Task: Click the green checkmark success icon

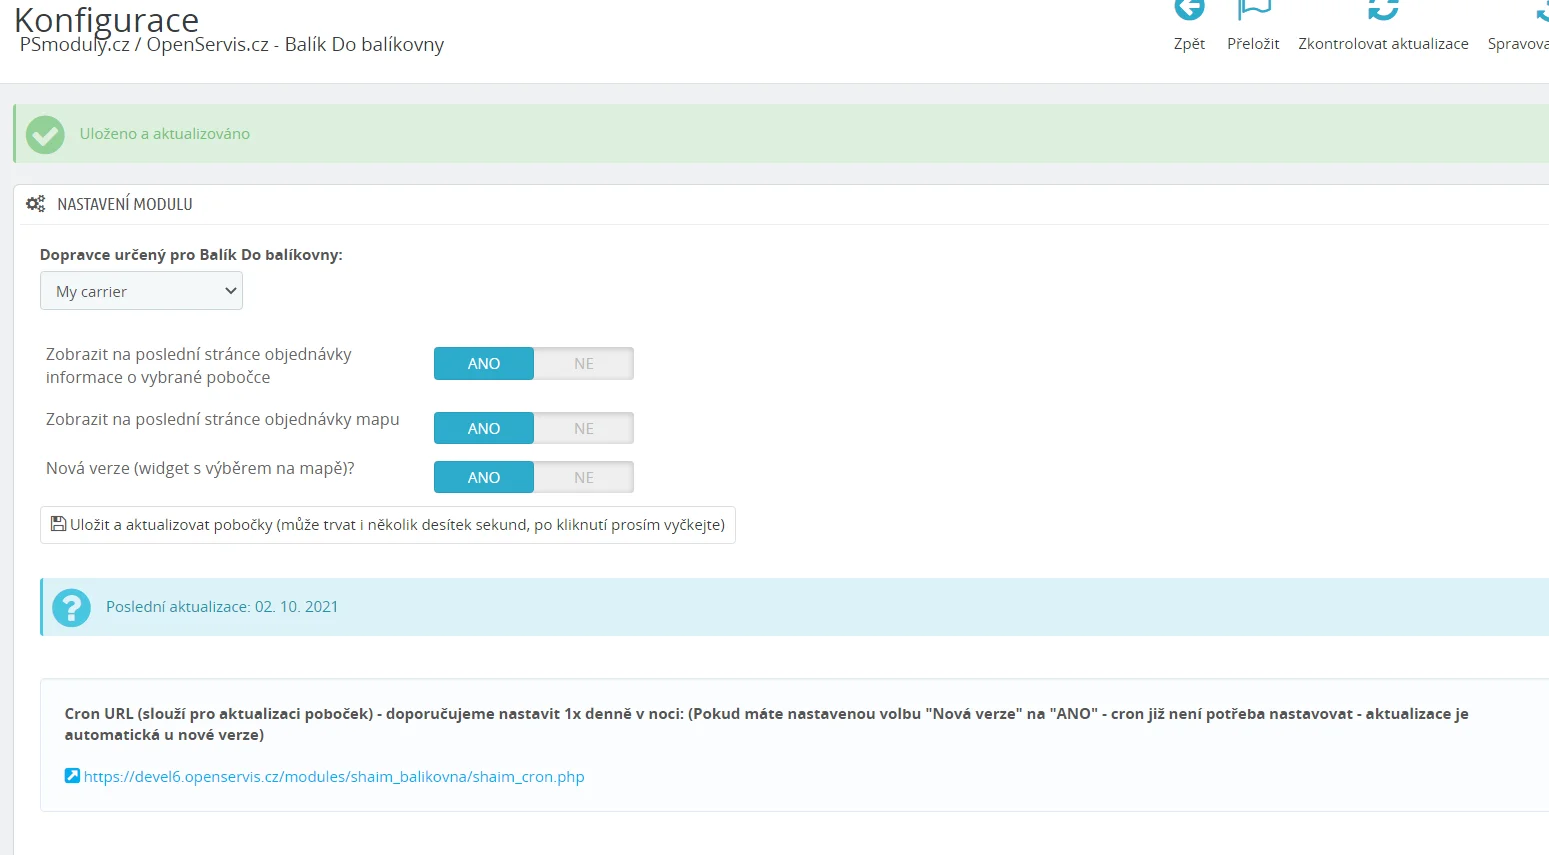Action: (x=45, y=134)
